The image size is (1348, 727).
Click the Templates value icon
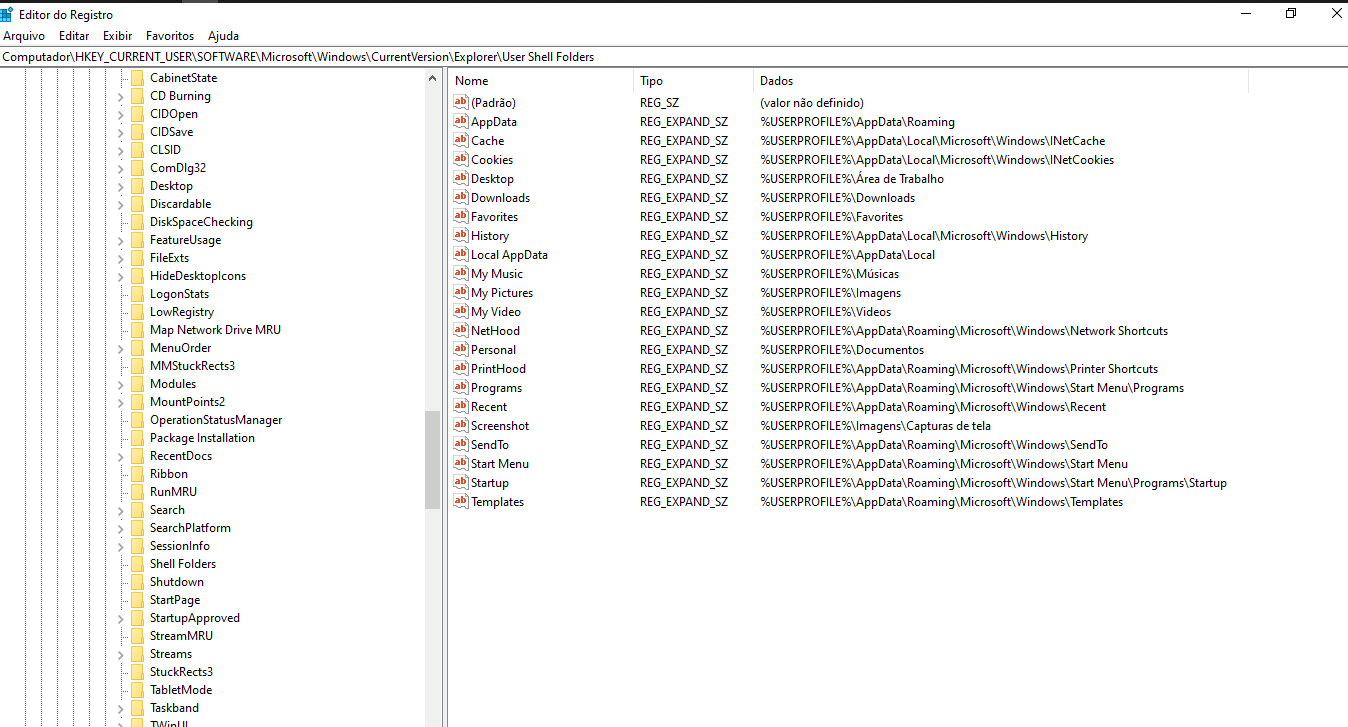[x=460, y=501]
